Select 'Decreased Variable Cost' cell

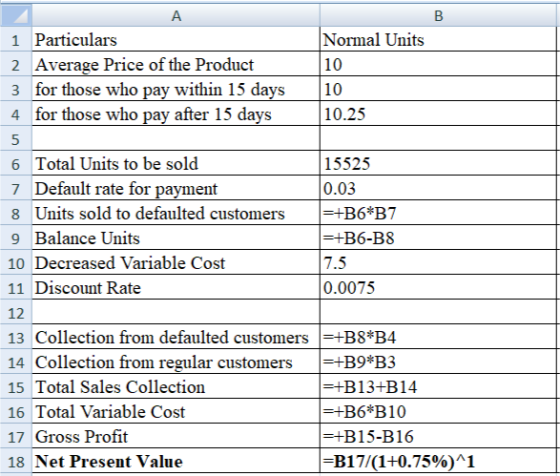pyautogui.click(x=176, y=262)
